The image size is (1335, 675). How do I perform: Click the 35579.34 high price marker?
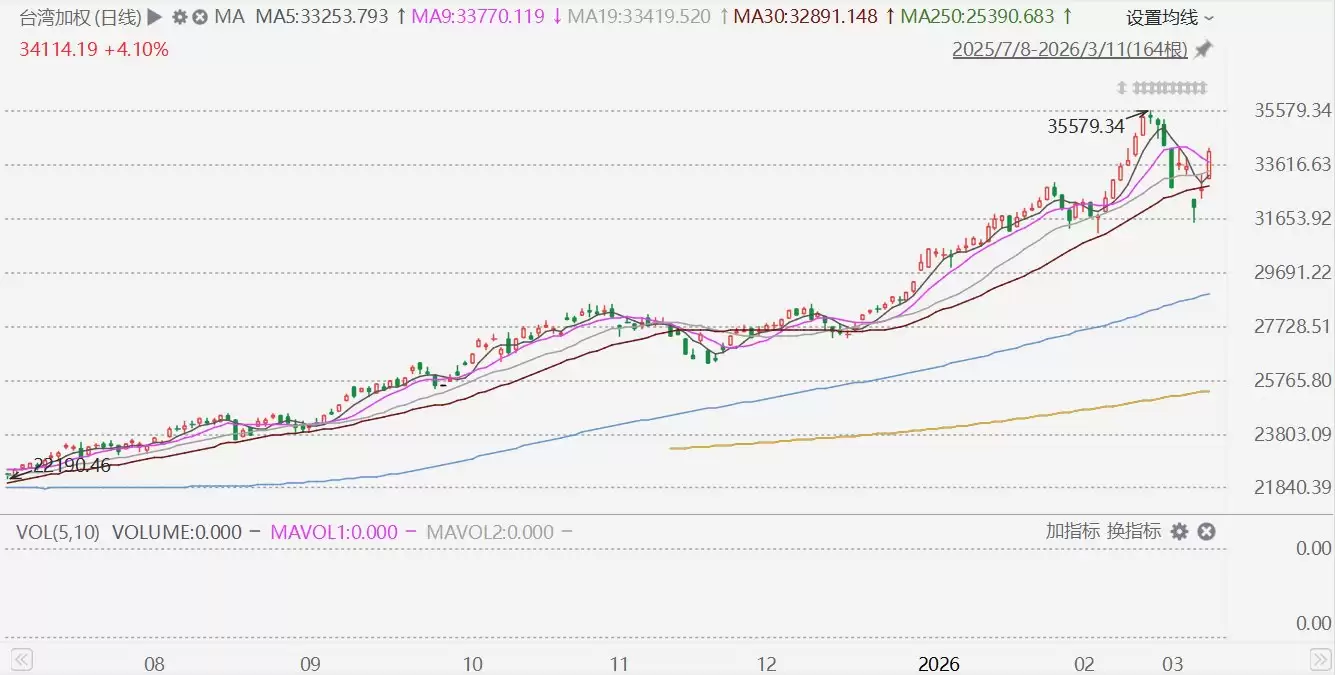(x=1086, y=126)
